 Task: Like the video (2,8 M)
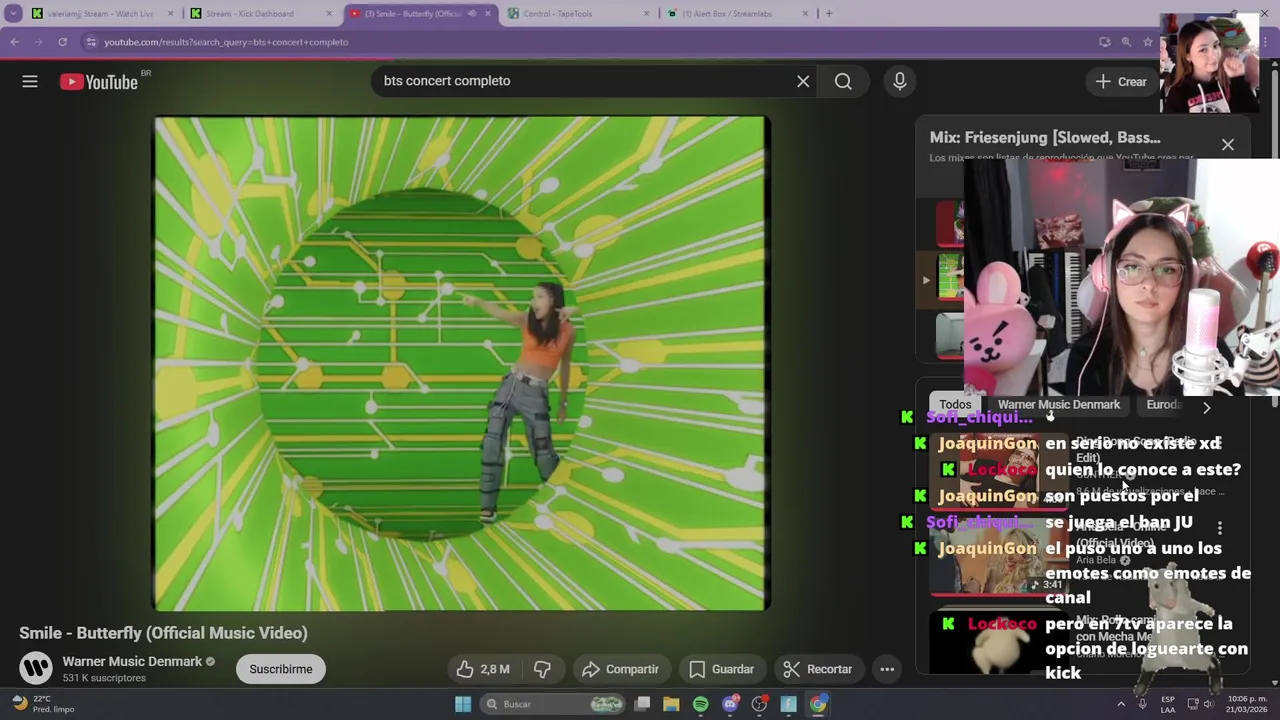[483, 669]
